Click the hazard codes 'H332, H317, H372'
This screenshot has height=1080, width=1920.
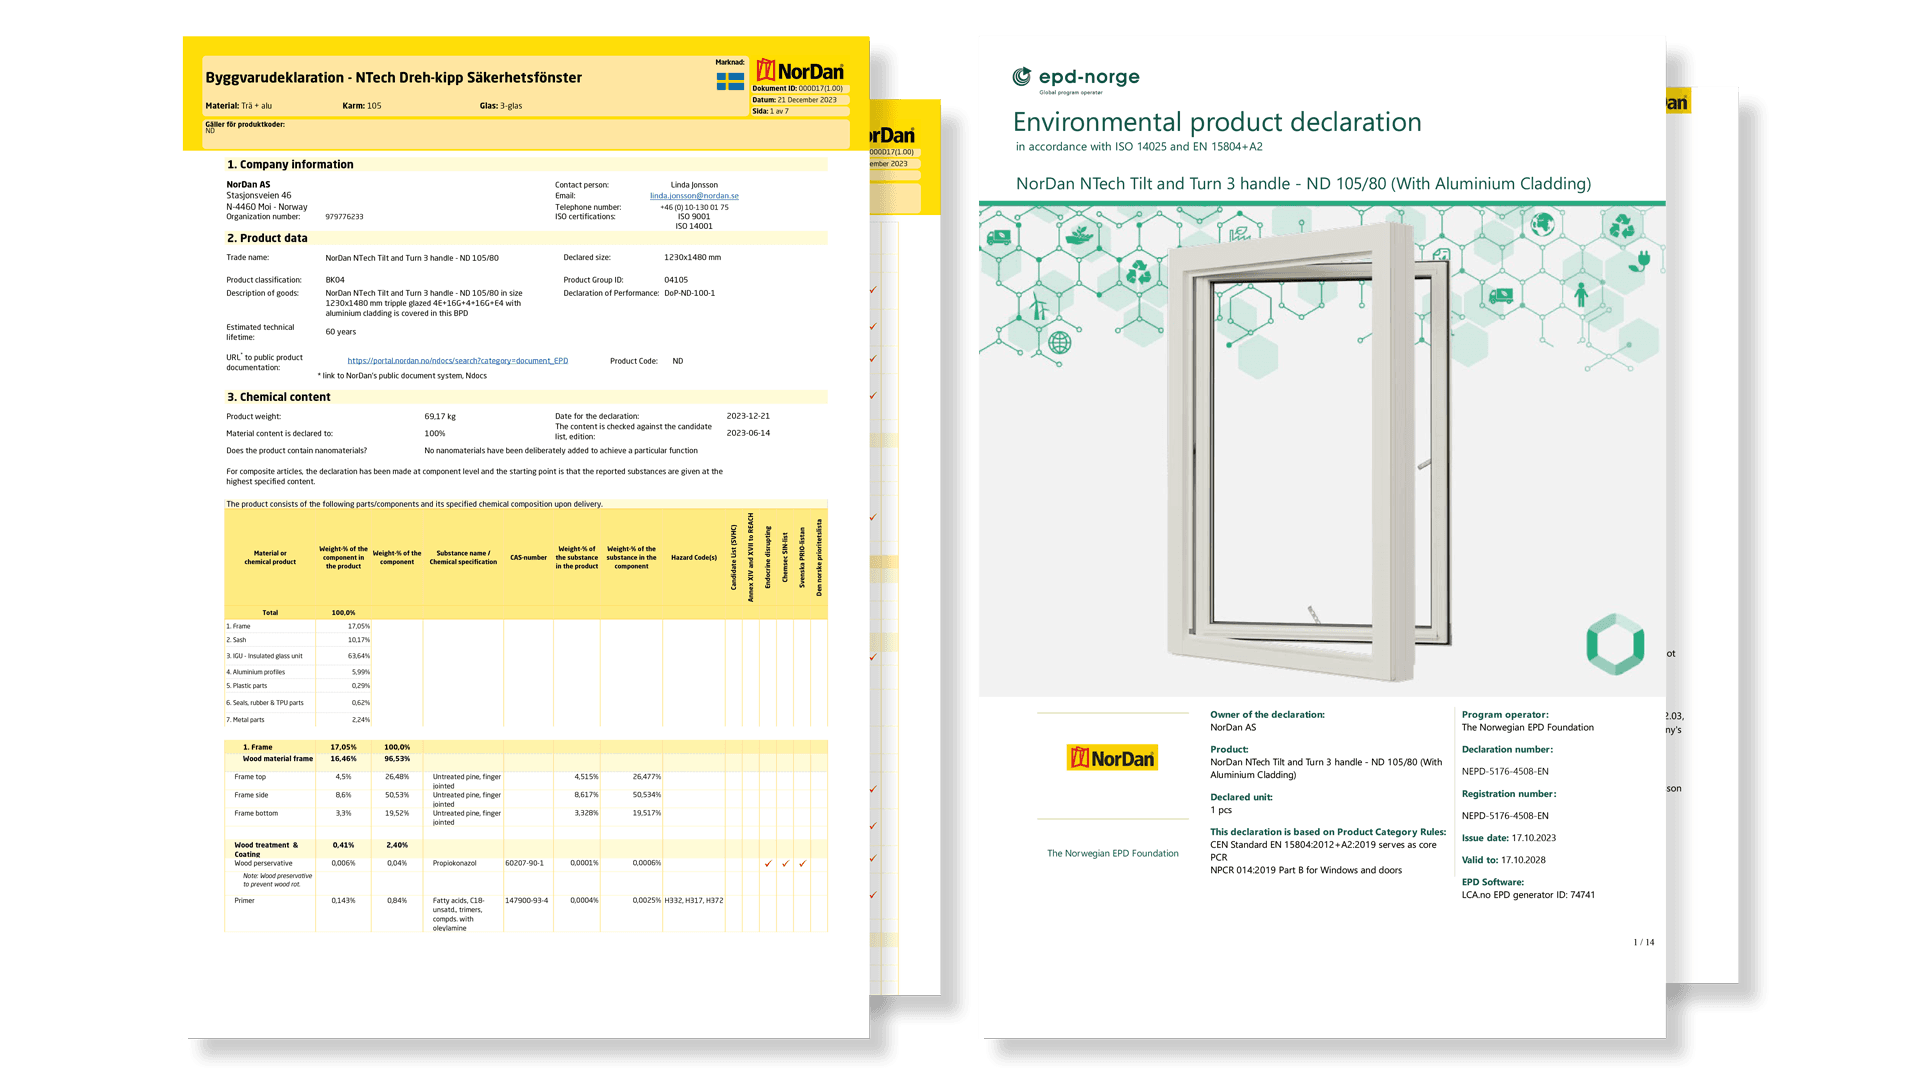[x=694, y=901]
